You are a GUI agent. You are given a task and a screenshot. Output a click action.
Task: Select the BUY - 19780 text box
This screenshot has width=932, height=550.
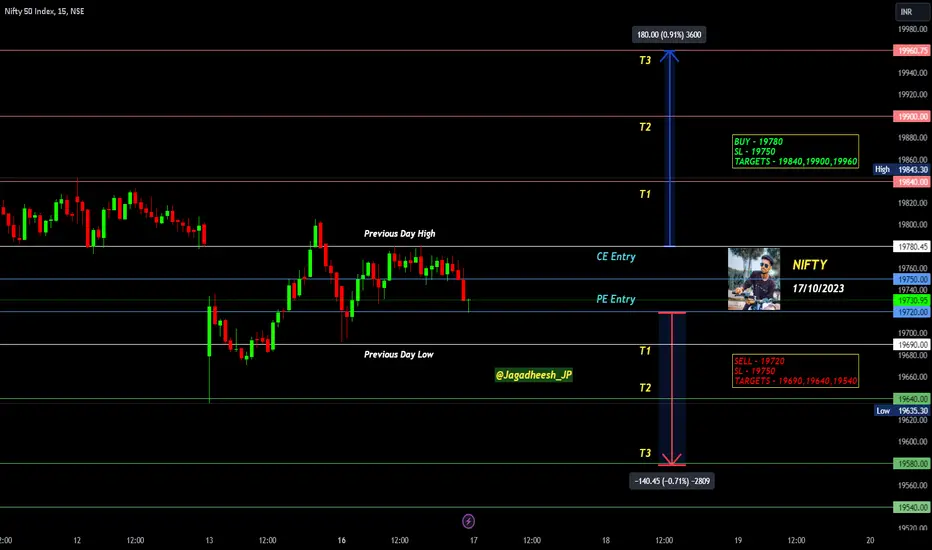(x=795, y=152)
